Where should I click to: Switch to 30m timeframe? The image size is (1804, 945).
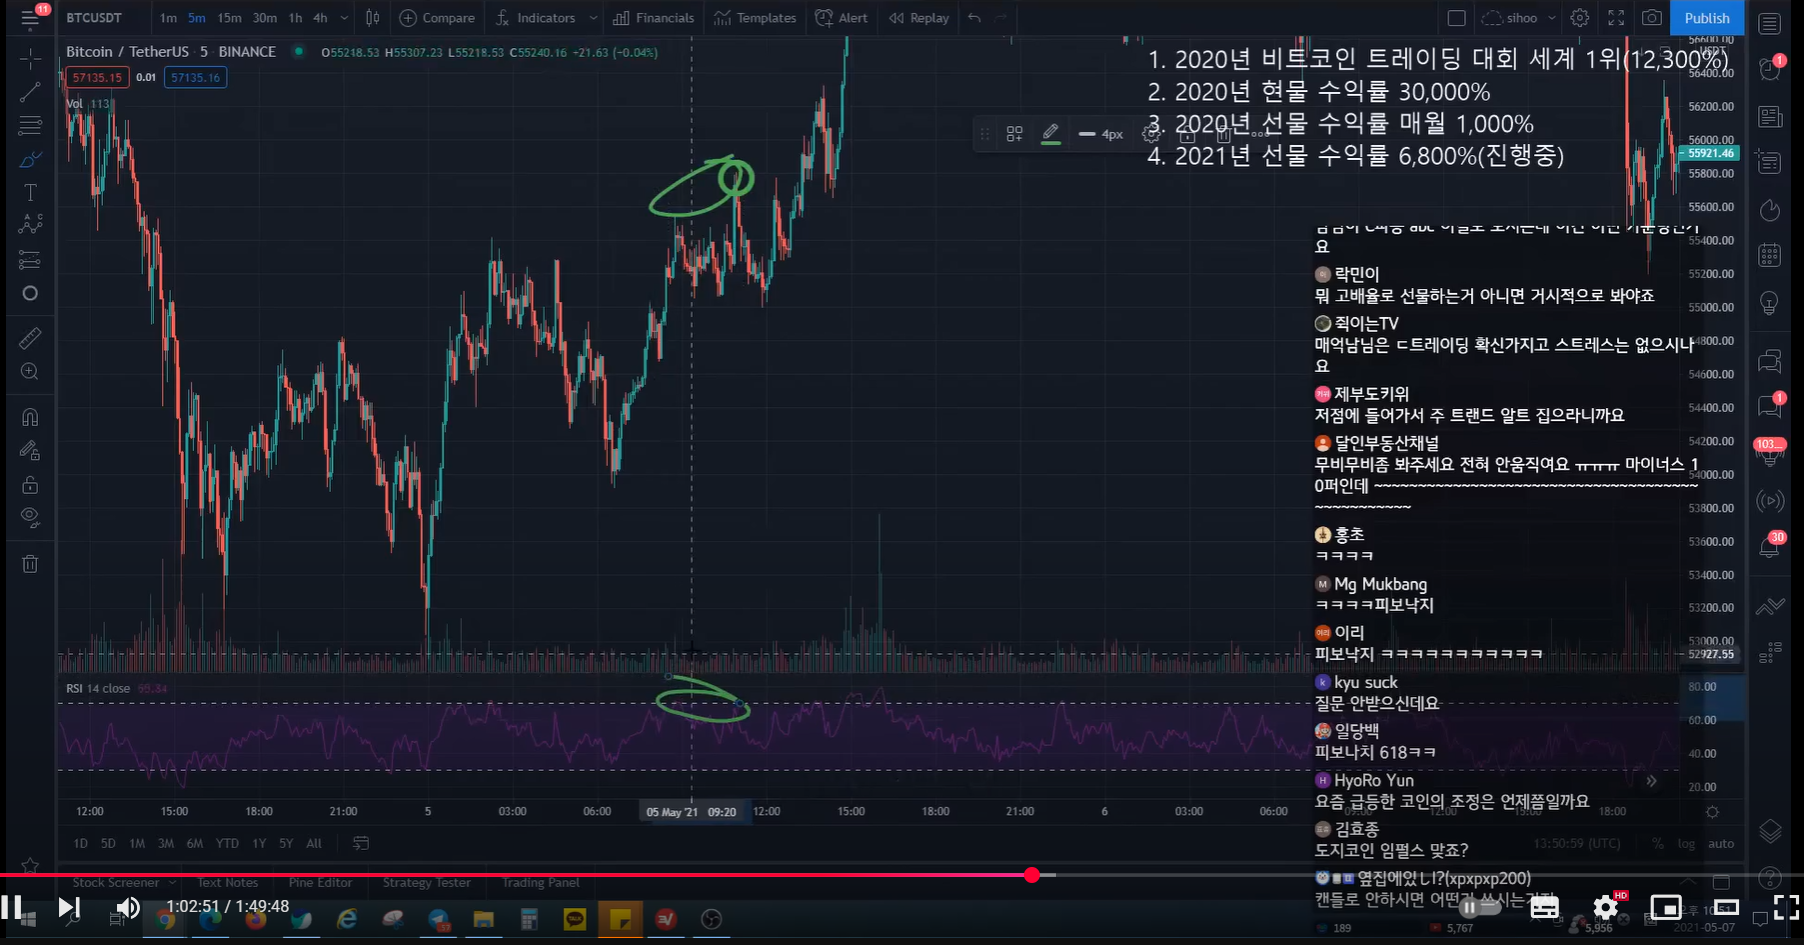coord(265,18)
